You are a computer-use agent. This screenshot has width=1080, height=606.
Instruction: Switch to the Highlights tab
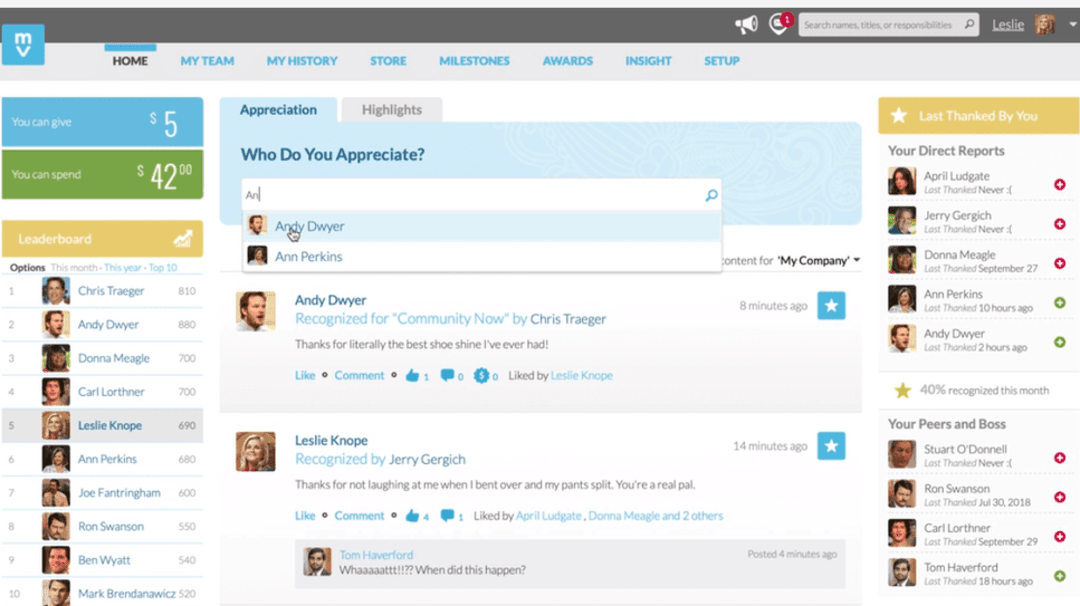coord(391,110)
